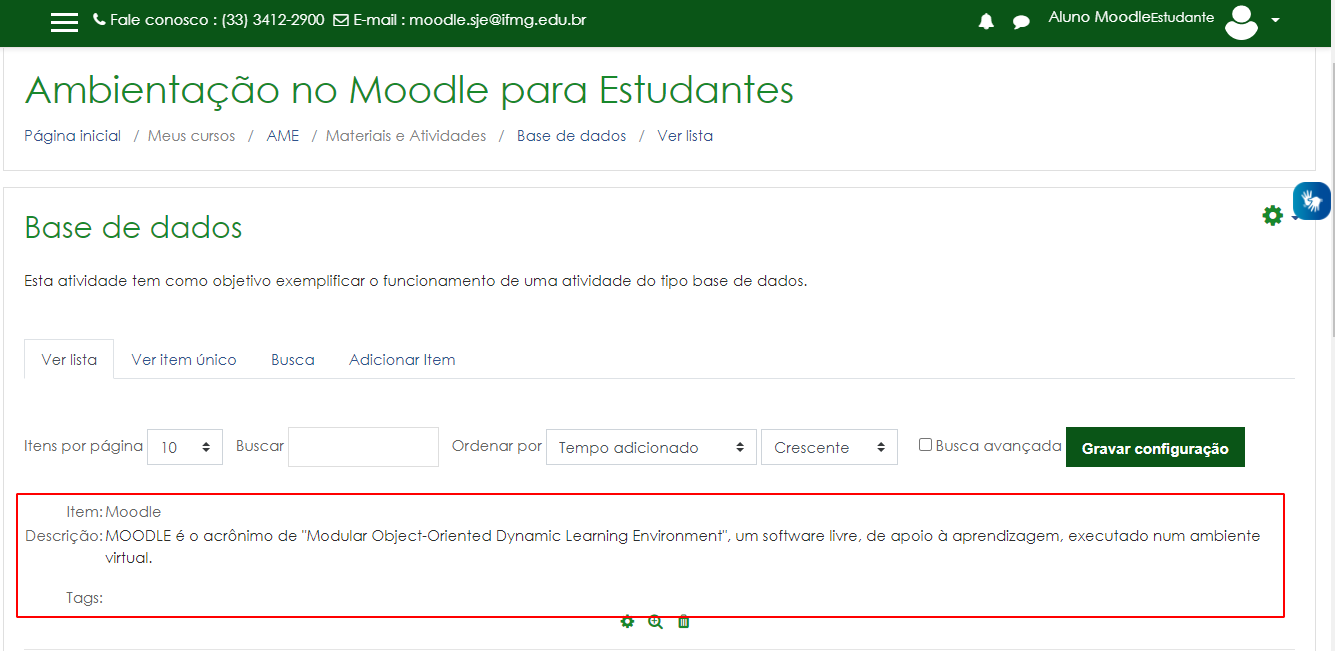Go to the Adicionar Item tab
The height and width of the screenshot is (651, 1335).
point(402,360)
